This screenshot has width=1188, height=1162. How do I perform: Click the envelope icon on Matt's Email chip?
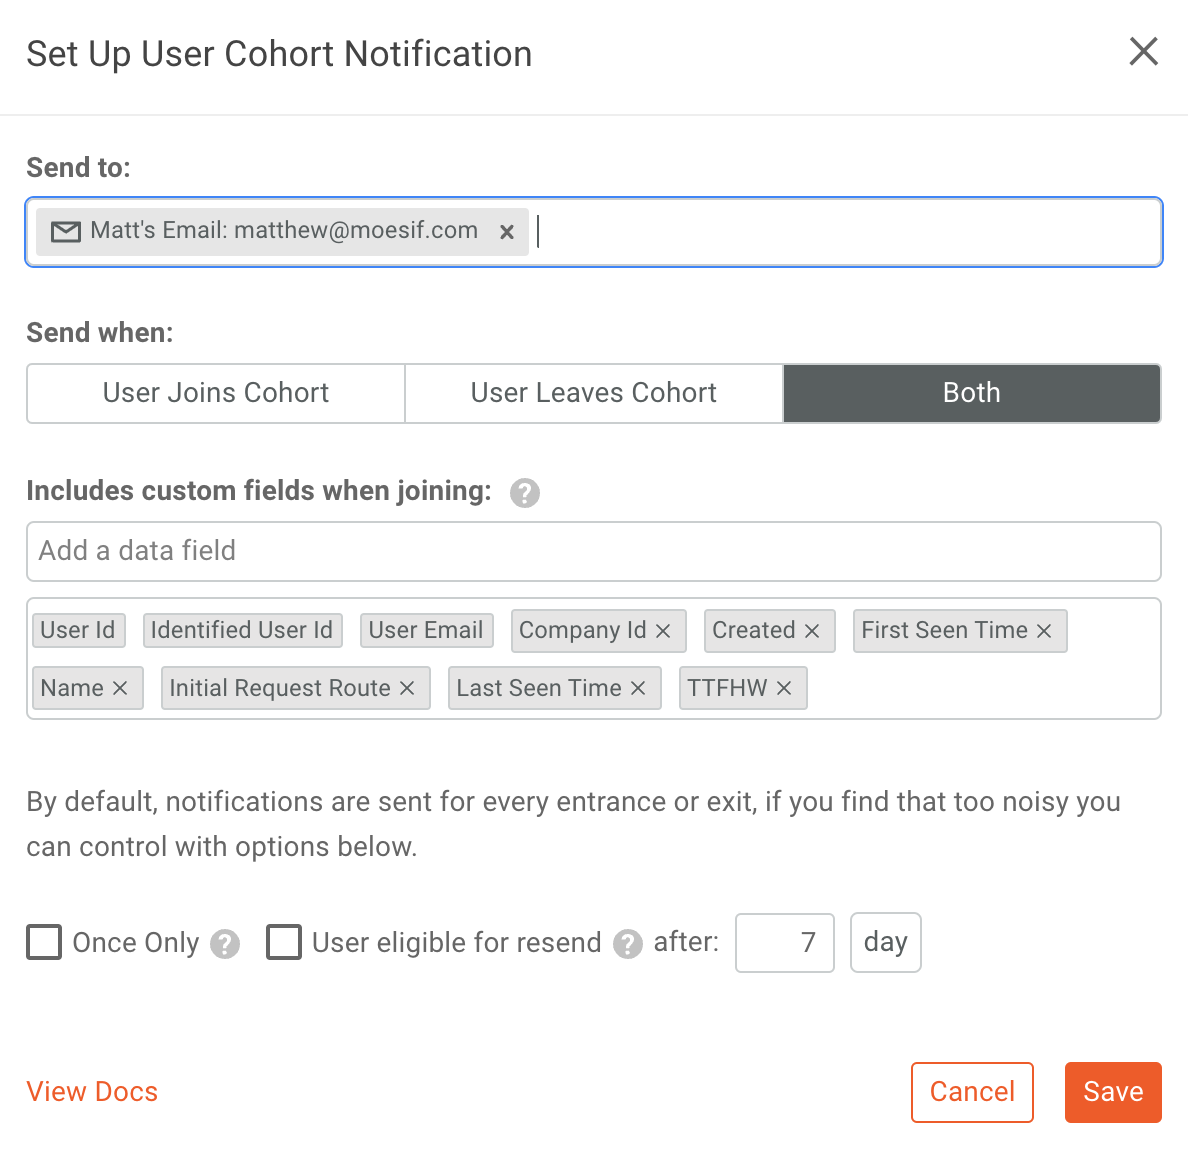click(x=65, y=231)
